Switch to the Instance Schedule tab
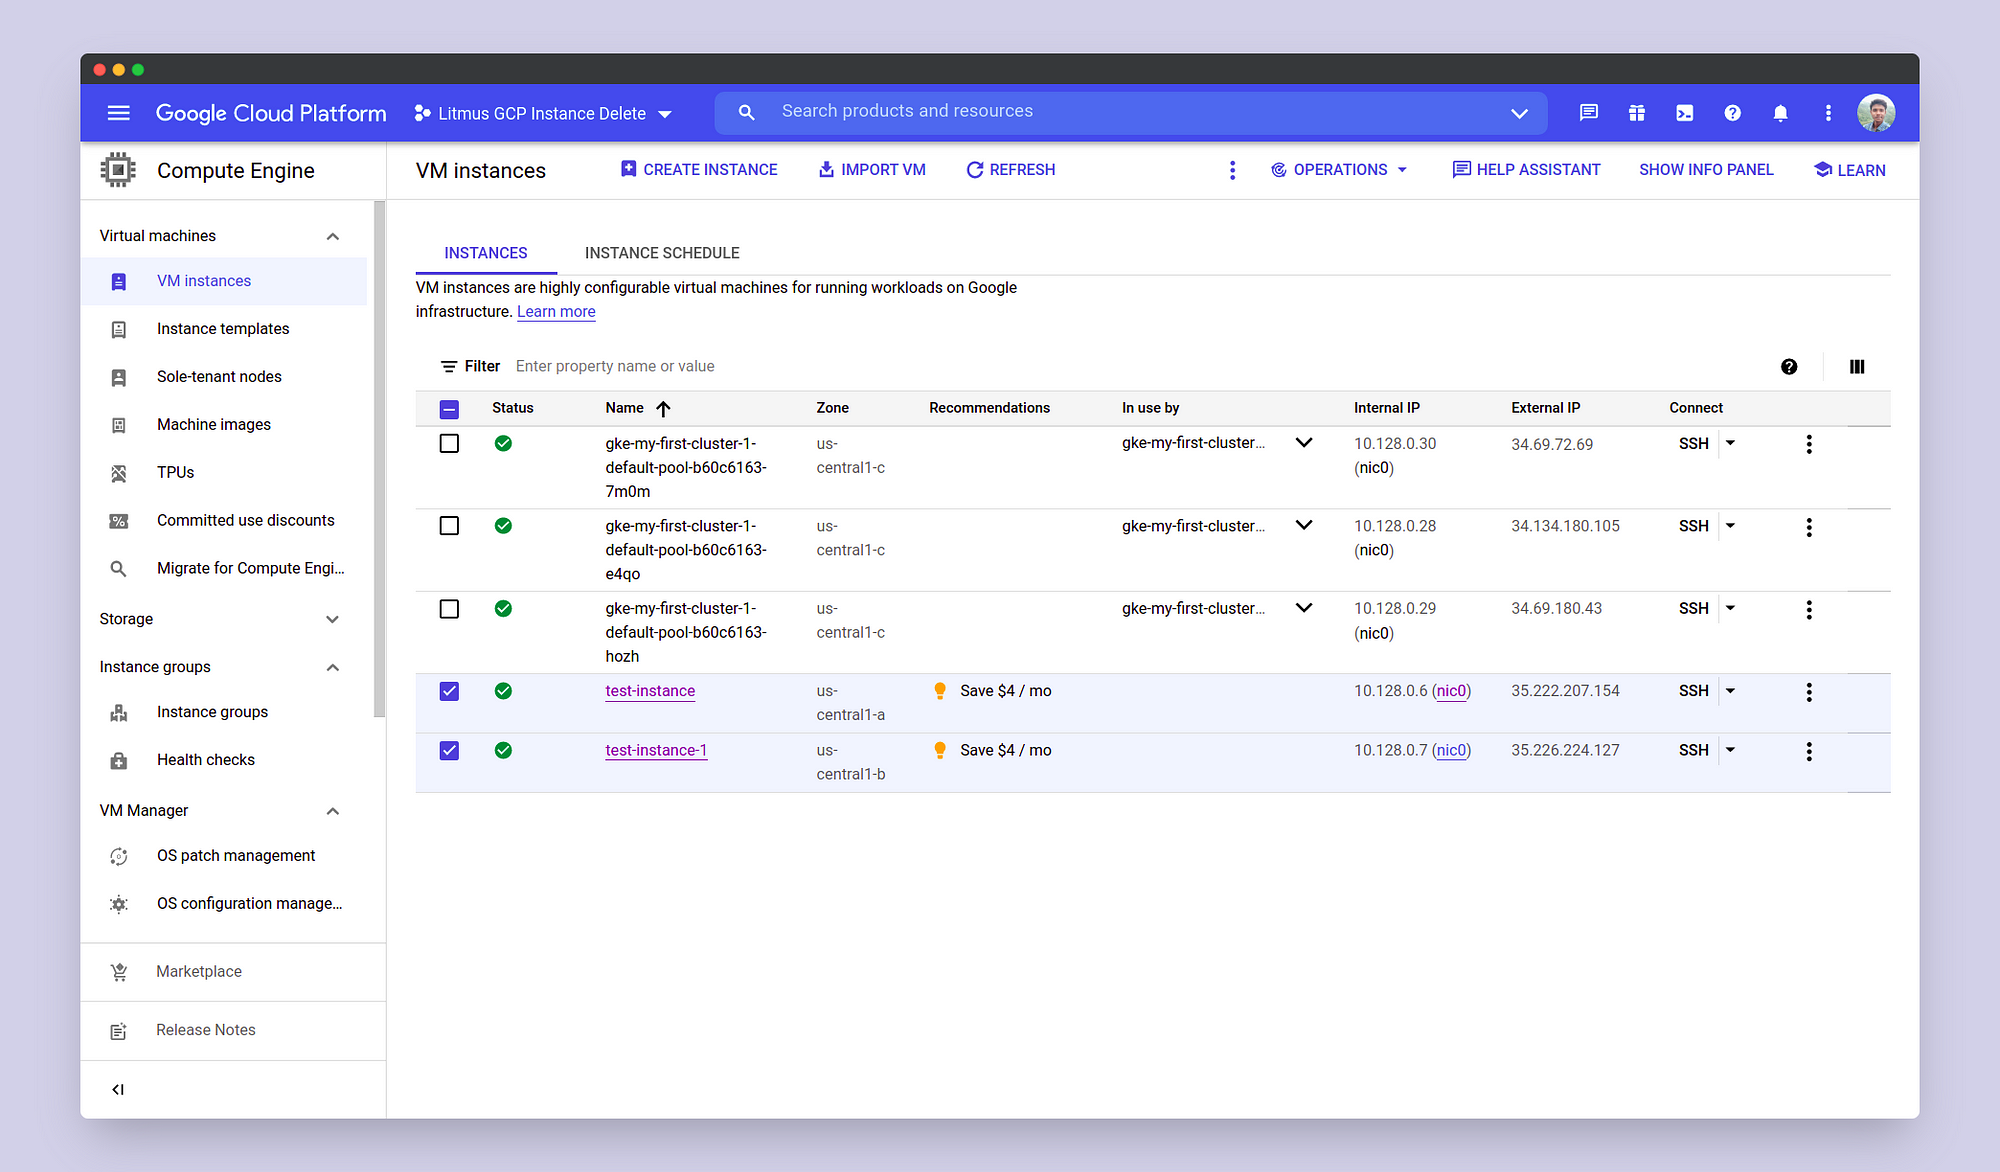The width and height of the screenshot is (2000, 1172). 662,253
